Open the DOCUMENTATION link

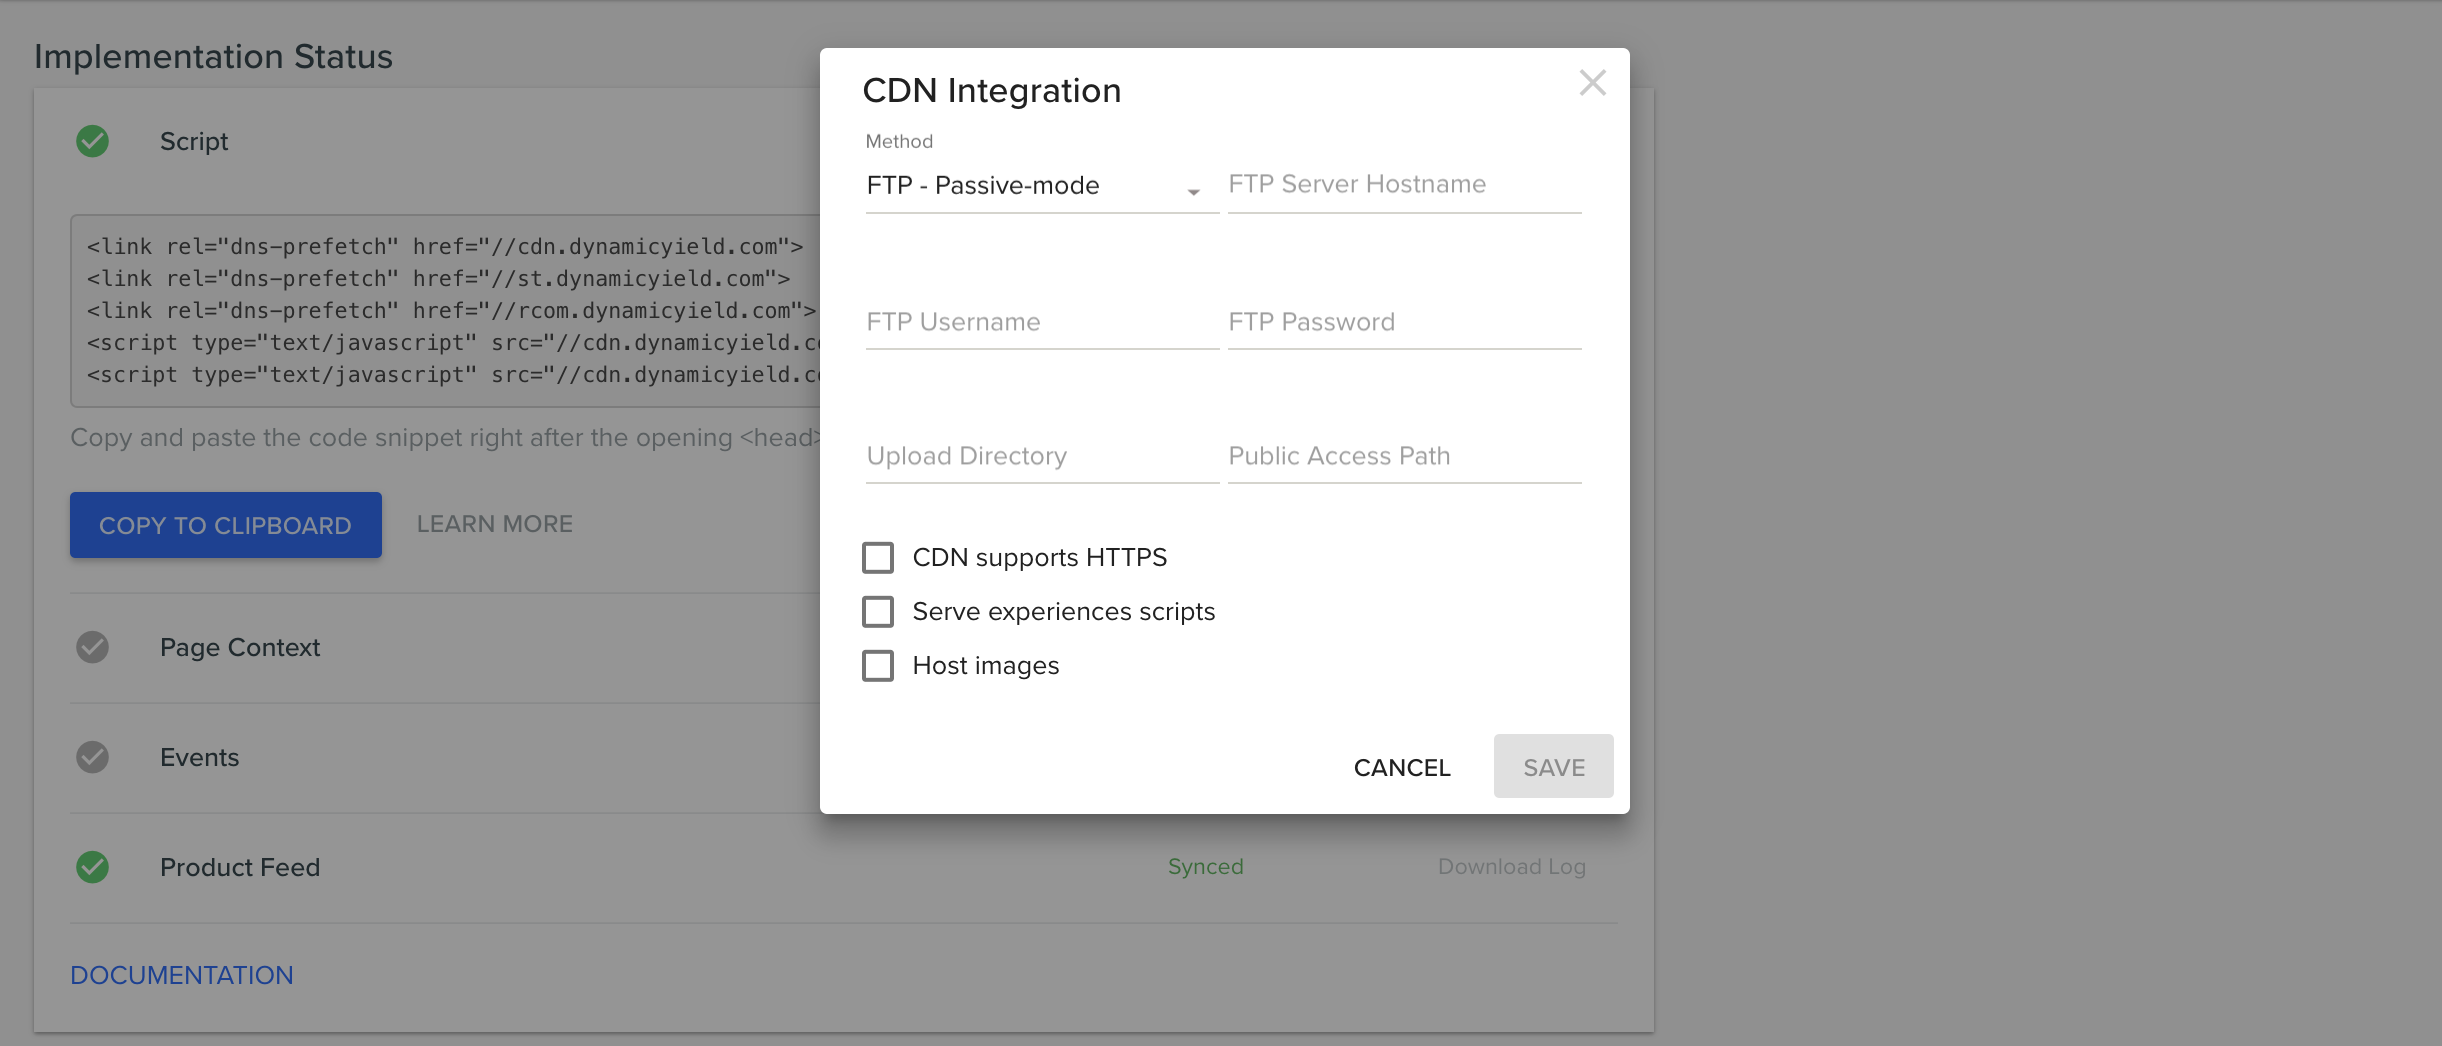pos(182,975)
